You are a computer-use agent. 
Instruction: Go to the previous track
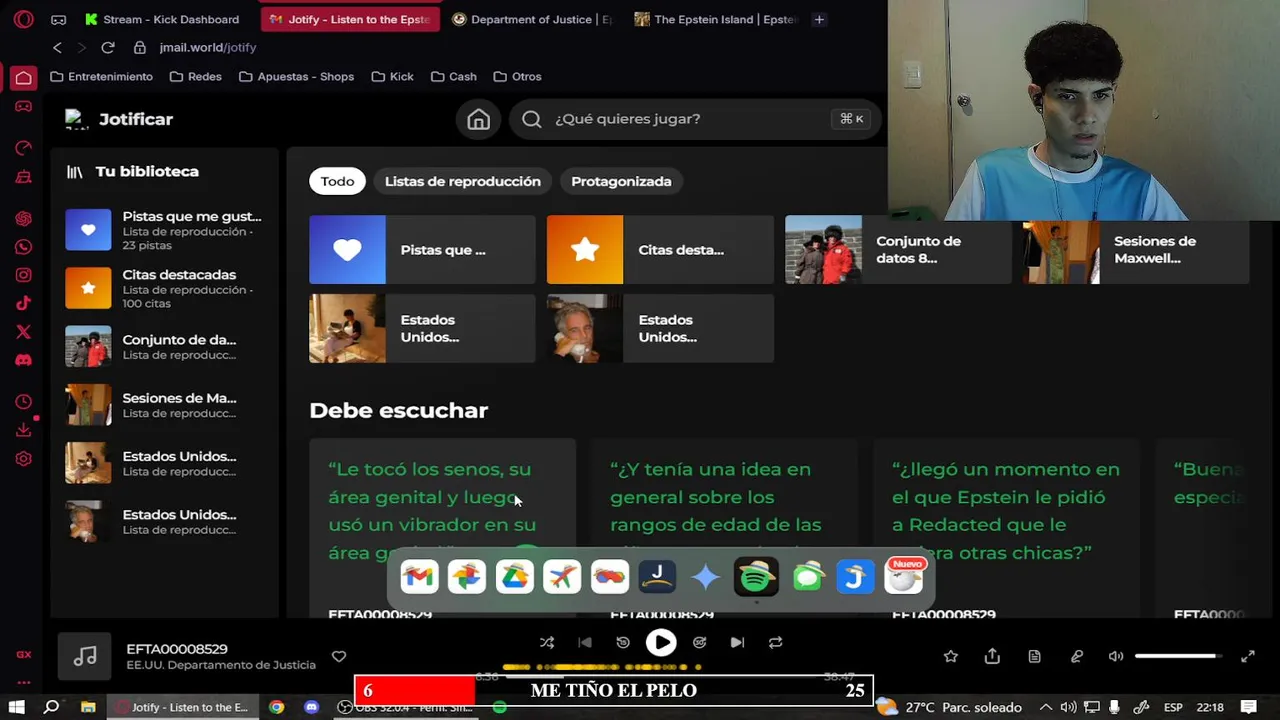click(x=585, y=643)
